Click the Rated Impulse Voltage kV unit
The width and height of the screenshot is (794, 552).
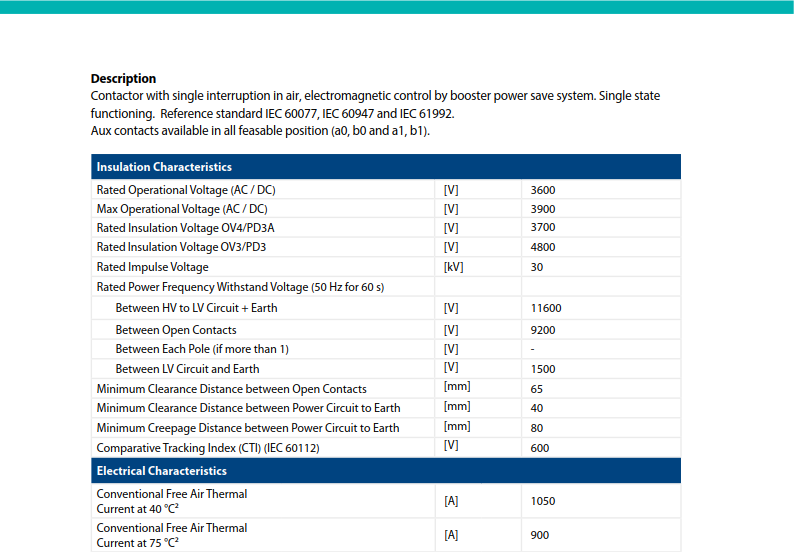[454, 267]
